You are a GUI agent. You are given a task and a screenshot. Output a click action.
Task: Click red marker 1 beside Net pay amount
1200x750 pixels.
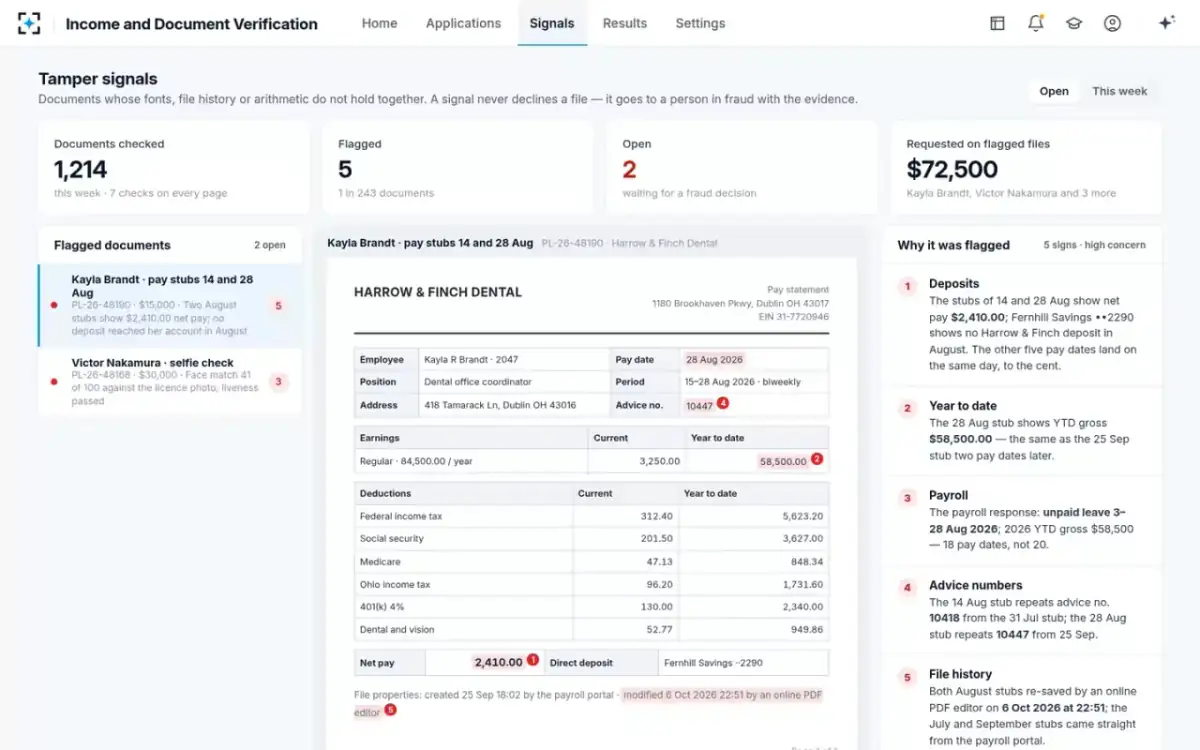click(533, 660)
